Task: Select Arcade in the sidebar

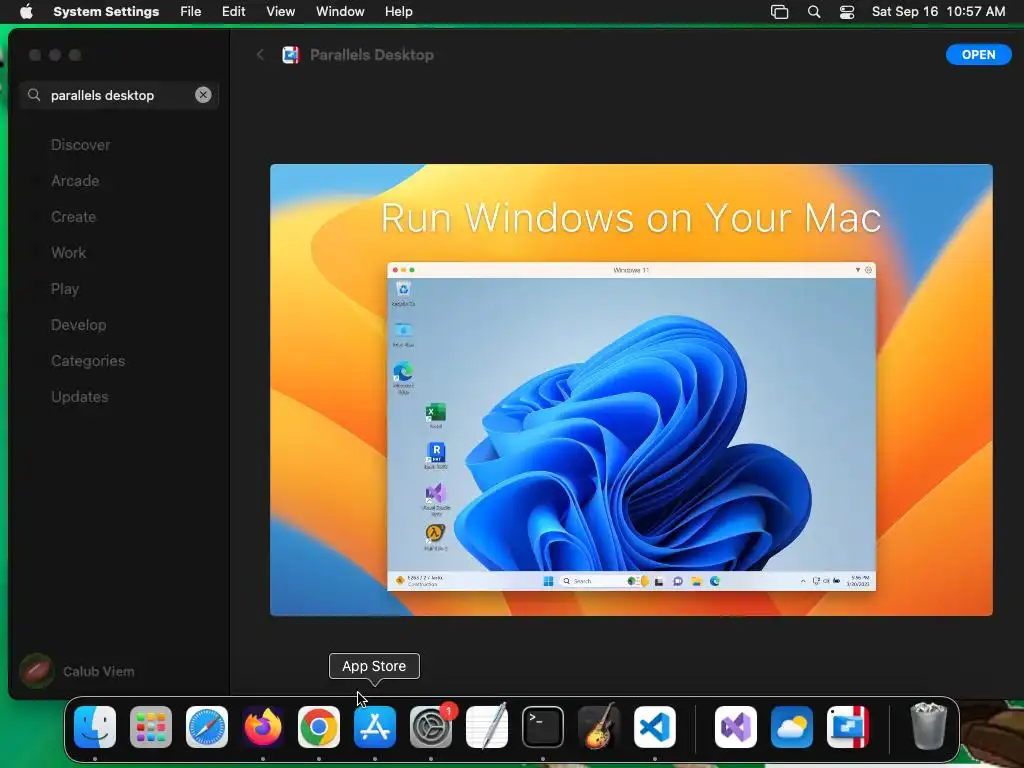Action: [75, 181]
